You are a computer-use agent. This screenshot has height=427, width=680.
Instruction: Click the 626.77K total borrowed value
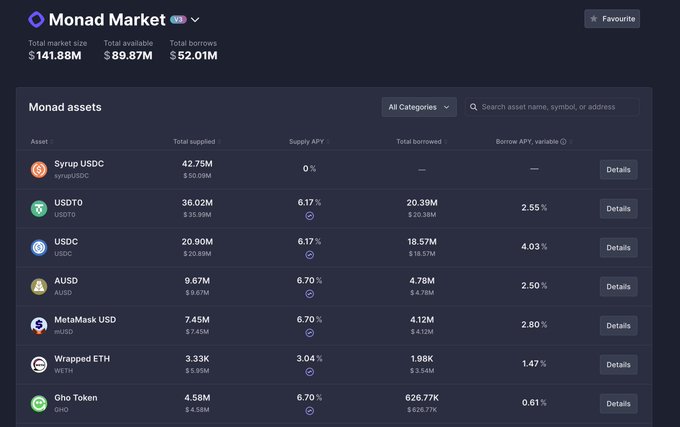[422, 398]
